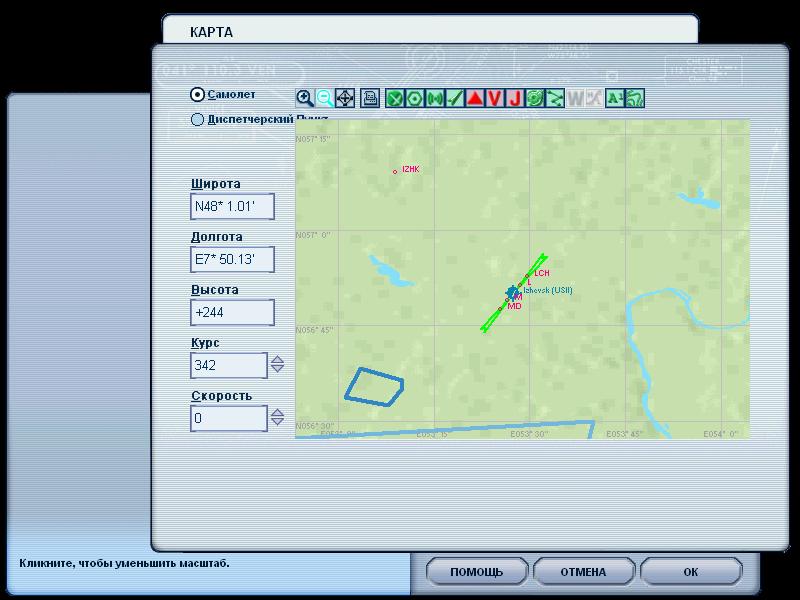This screenshot has height=600, width=800.
Task: Decrease Скорость with the down arrow
Action: coord(278,422)
